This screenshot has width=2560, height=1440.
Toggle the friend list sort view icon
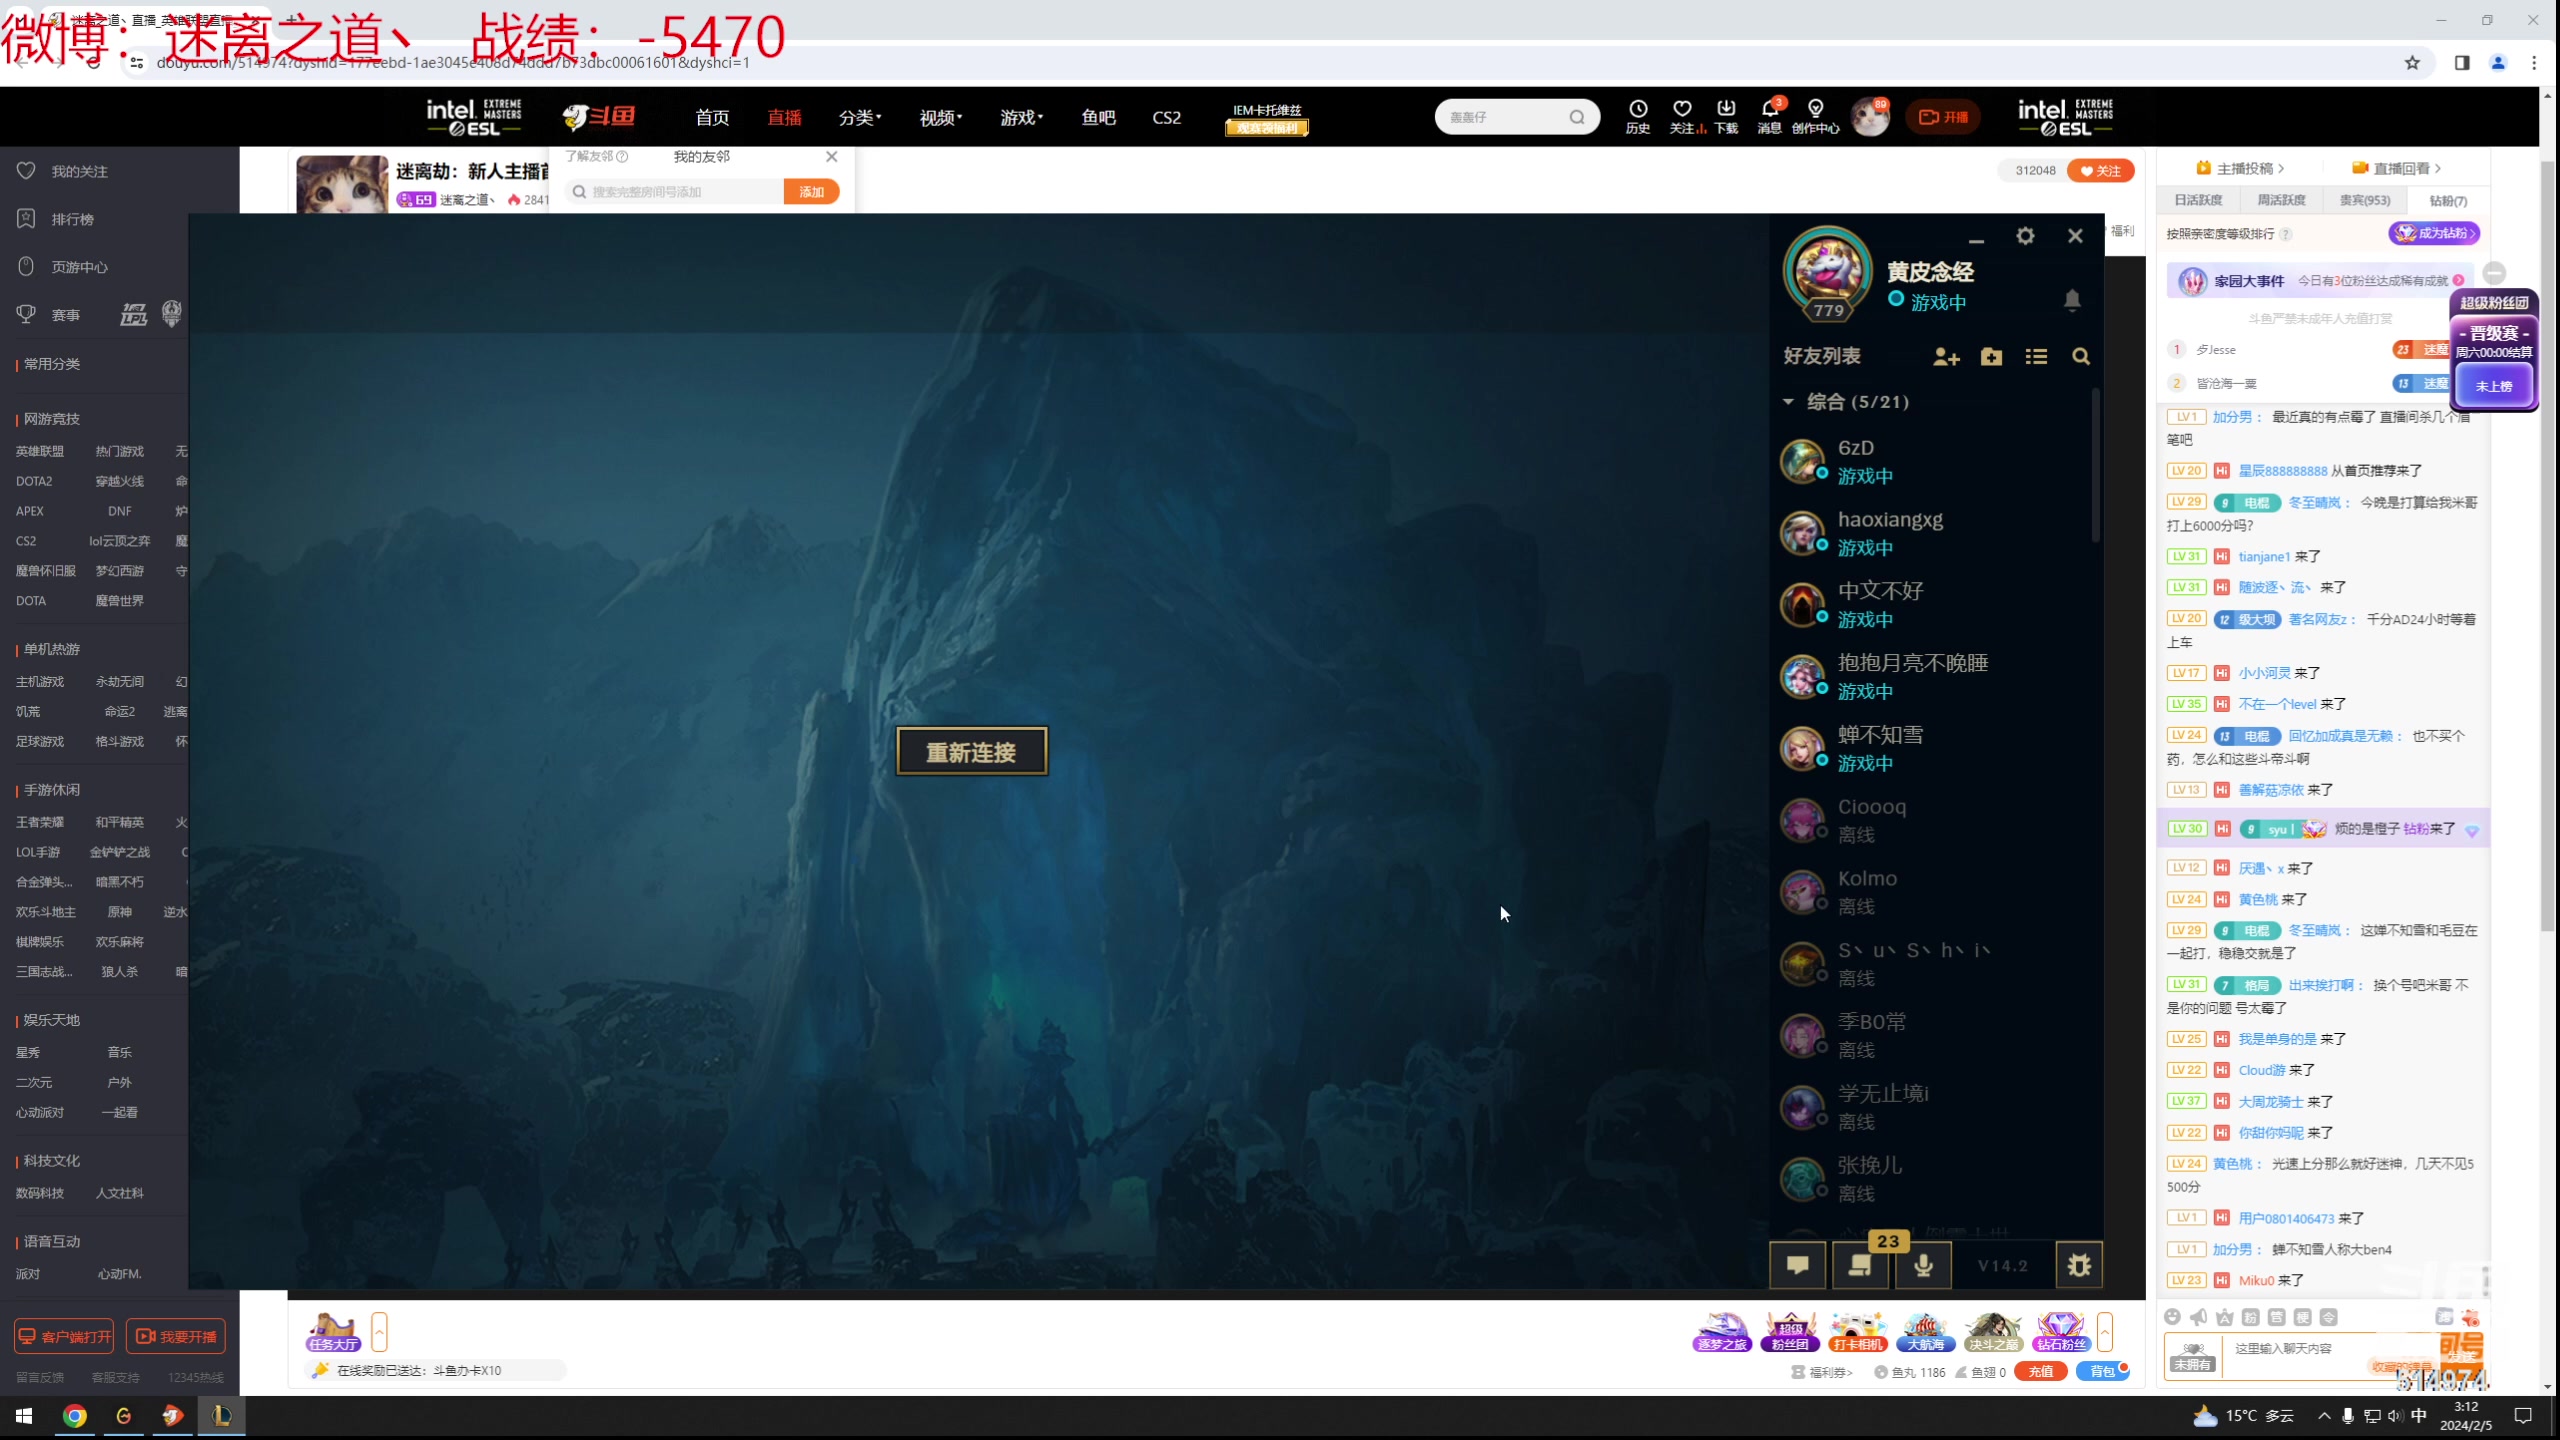[2036, 357]
